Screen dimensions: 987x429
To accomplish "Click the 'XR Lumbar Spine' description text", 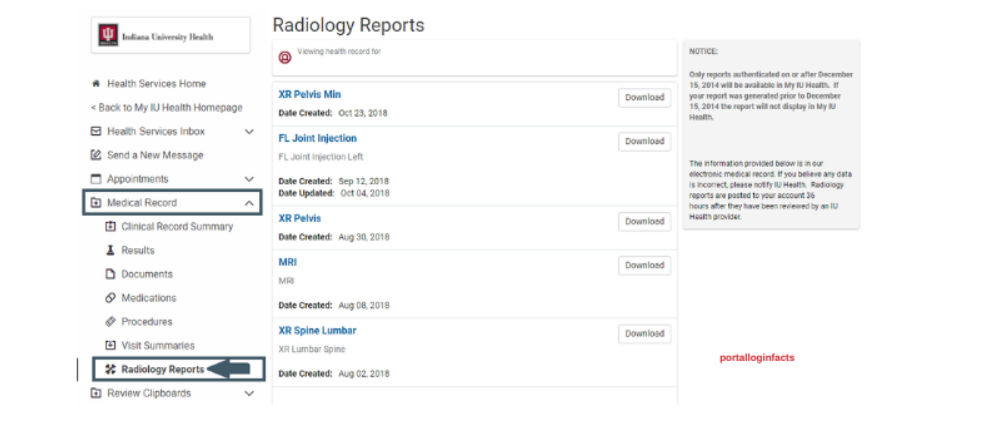I will point(312,349).
